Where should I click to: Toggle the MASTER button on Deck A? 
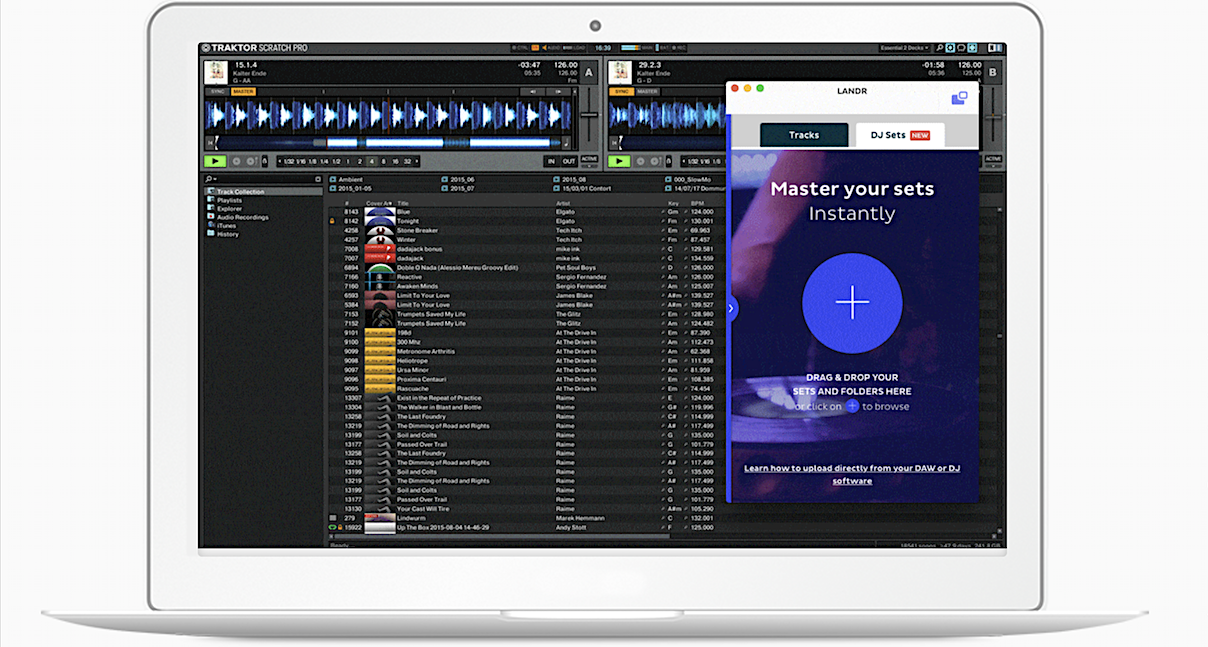pos(243,92)
